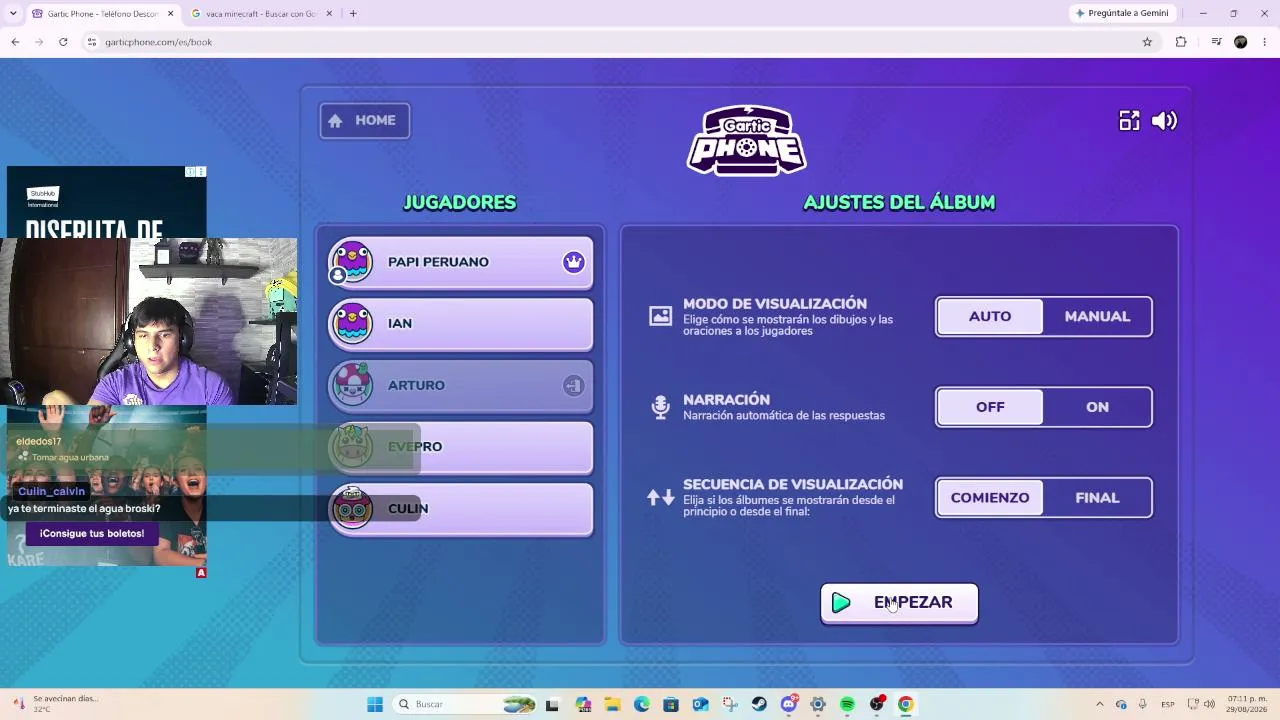Image resolution: width=1280 pixels, height=720 pixels.
Task: Toggle fullscreen mode icon
Action: pyautogui.click(x=1129, y=121)
